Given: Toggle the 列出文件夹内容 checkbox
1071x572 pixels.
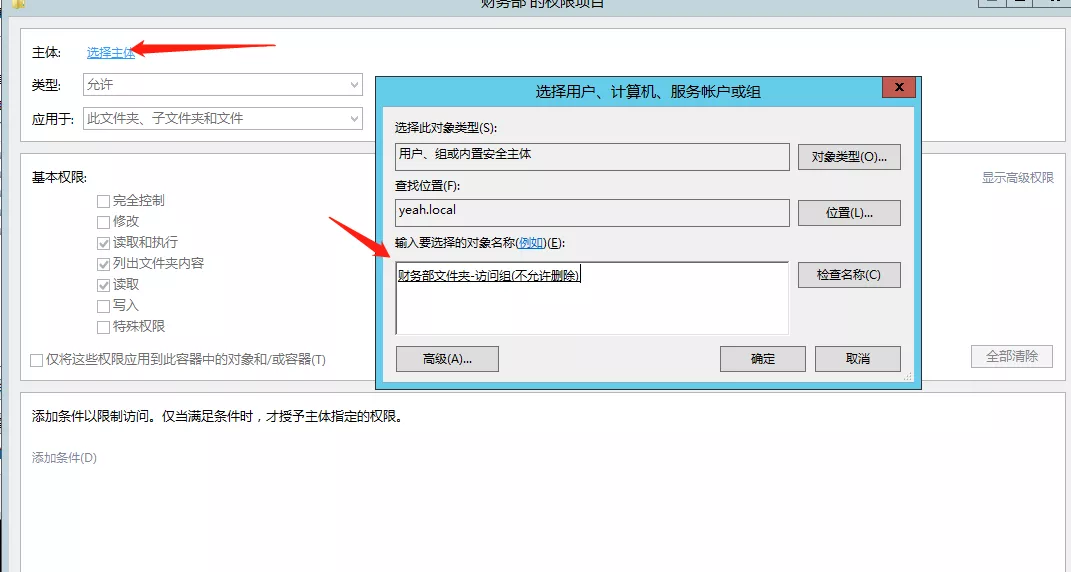Looking at the screenshot, I should pyautogui.click(x=103, y=263).
